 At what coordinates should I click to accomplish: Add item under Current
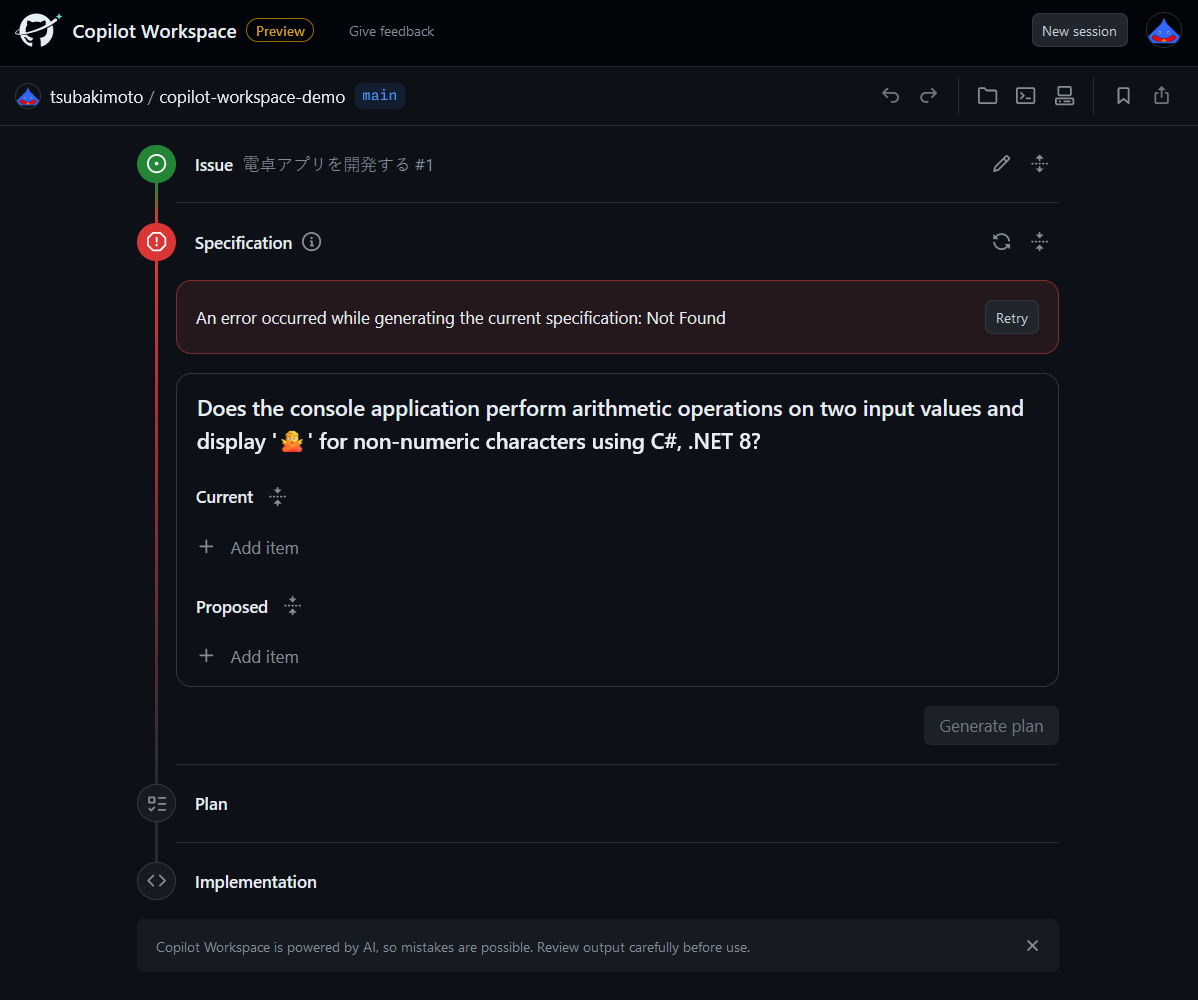click(249, 548)
